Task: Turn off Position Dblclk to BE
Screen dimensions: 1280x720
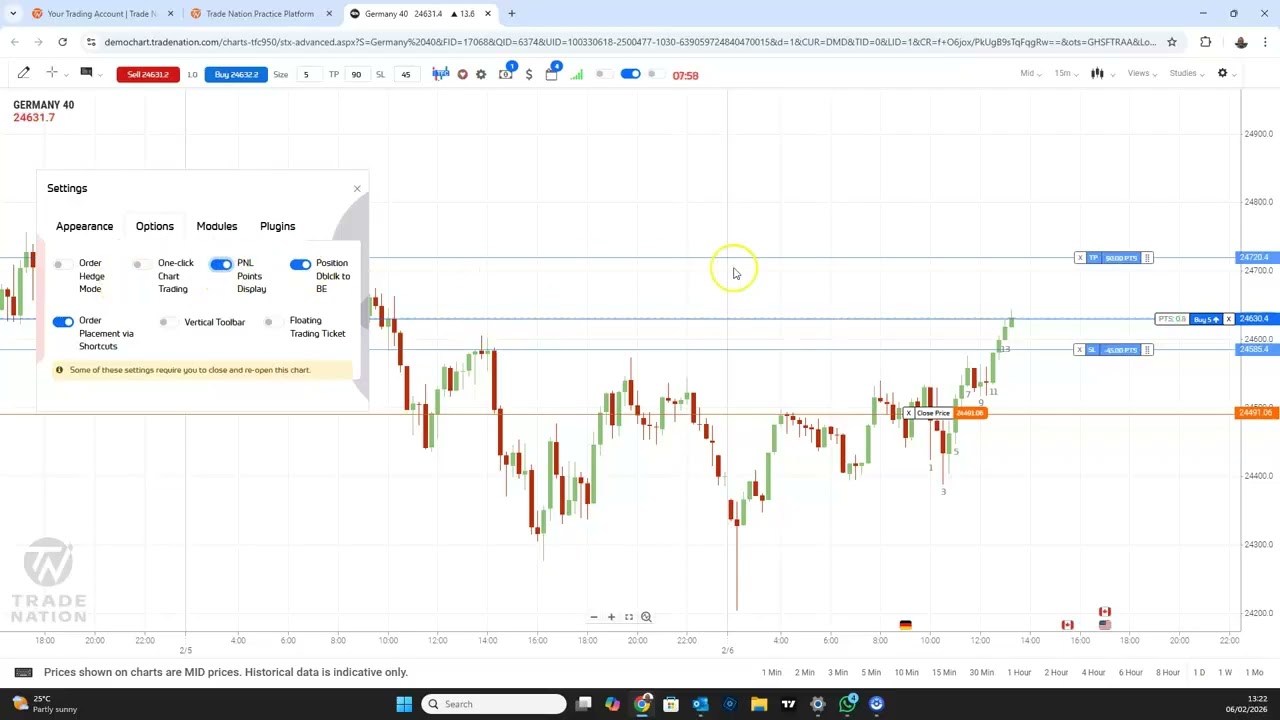Action: [300, 264]
